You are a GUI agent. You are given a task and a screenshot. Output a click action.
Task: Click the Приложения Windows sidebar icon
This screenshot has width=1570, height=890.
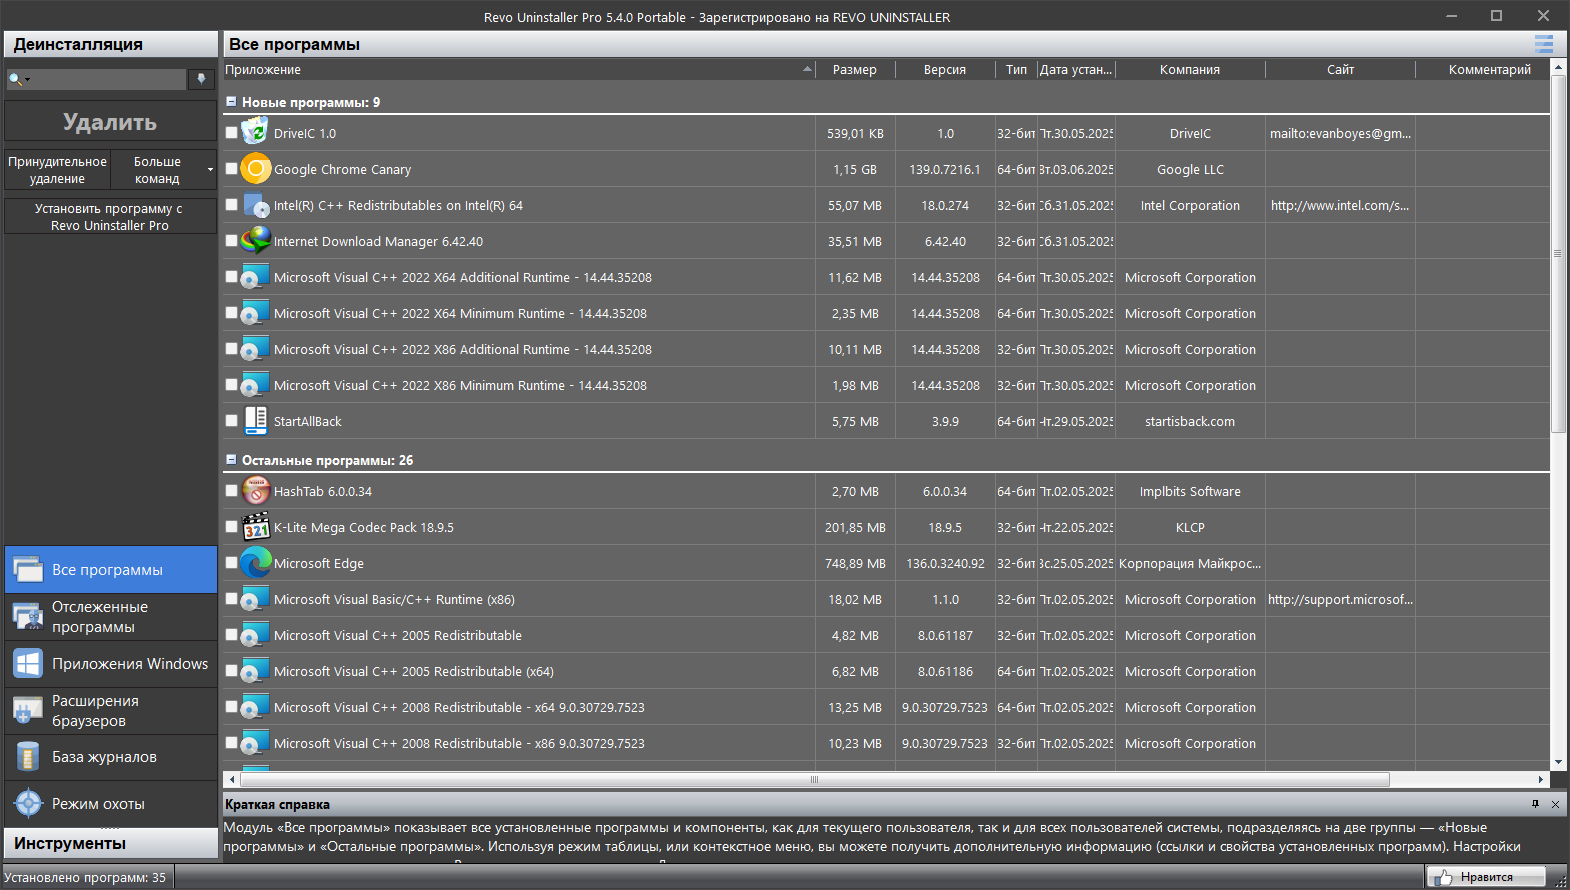pos(28,663)
